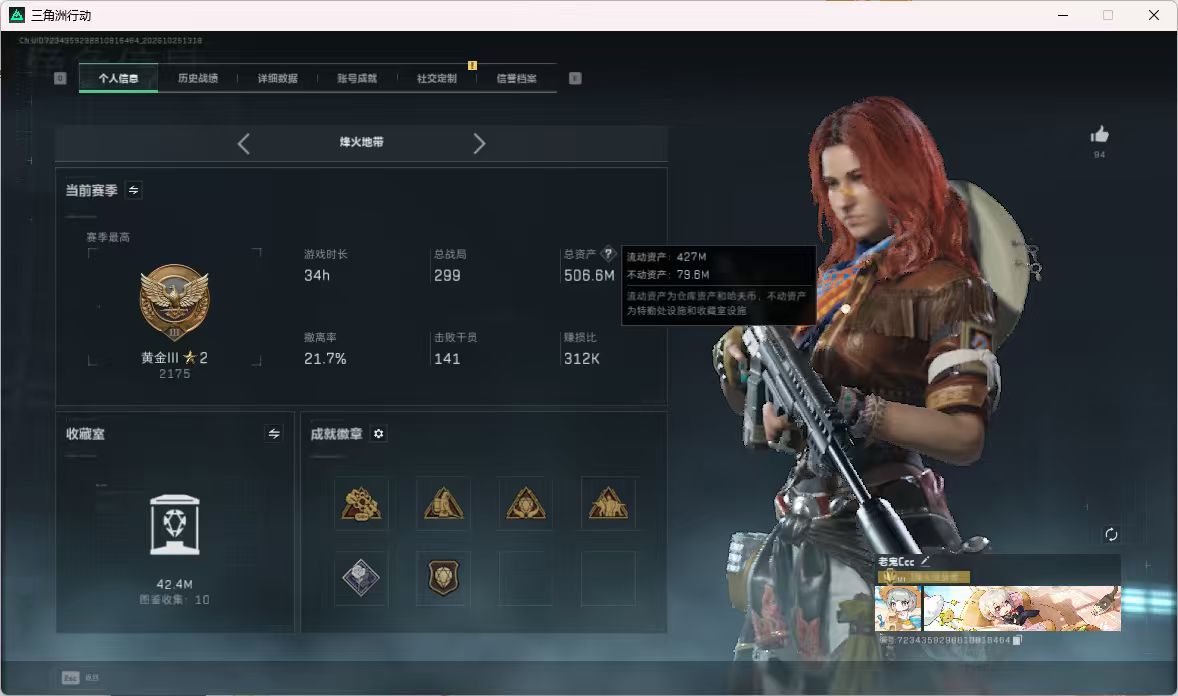
Task: Click the 烽火地带 mode title
Action: point(361,142)
